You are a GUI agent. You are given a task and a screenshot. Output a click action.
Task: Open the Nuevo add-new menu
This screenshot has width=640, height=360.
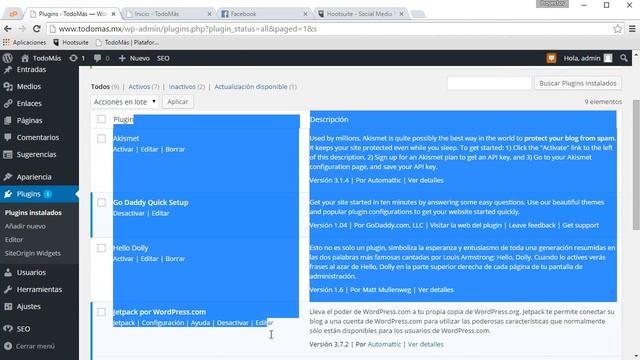134,58
